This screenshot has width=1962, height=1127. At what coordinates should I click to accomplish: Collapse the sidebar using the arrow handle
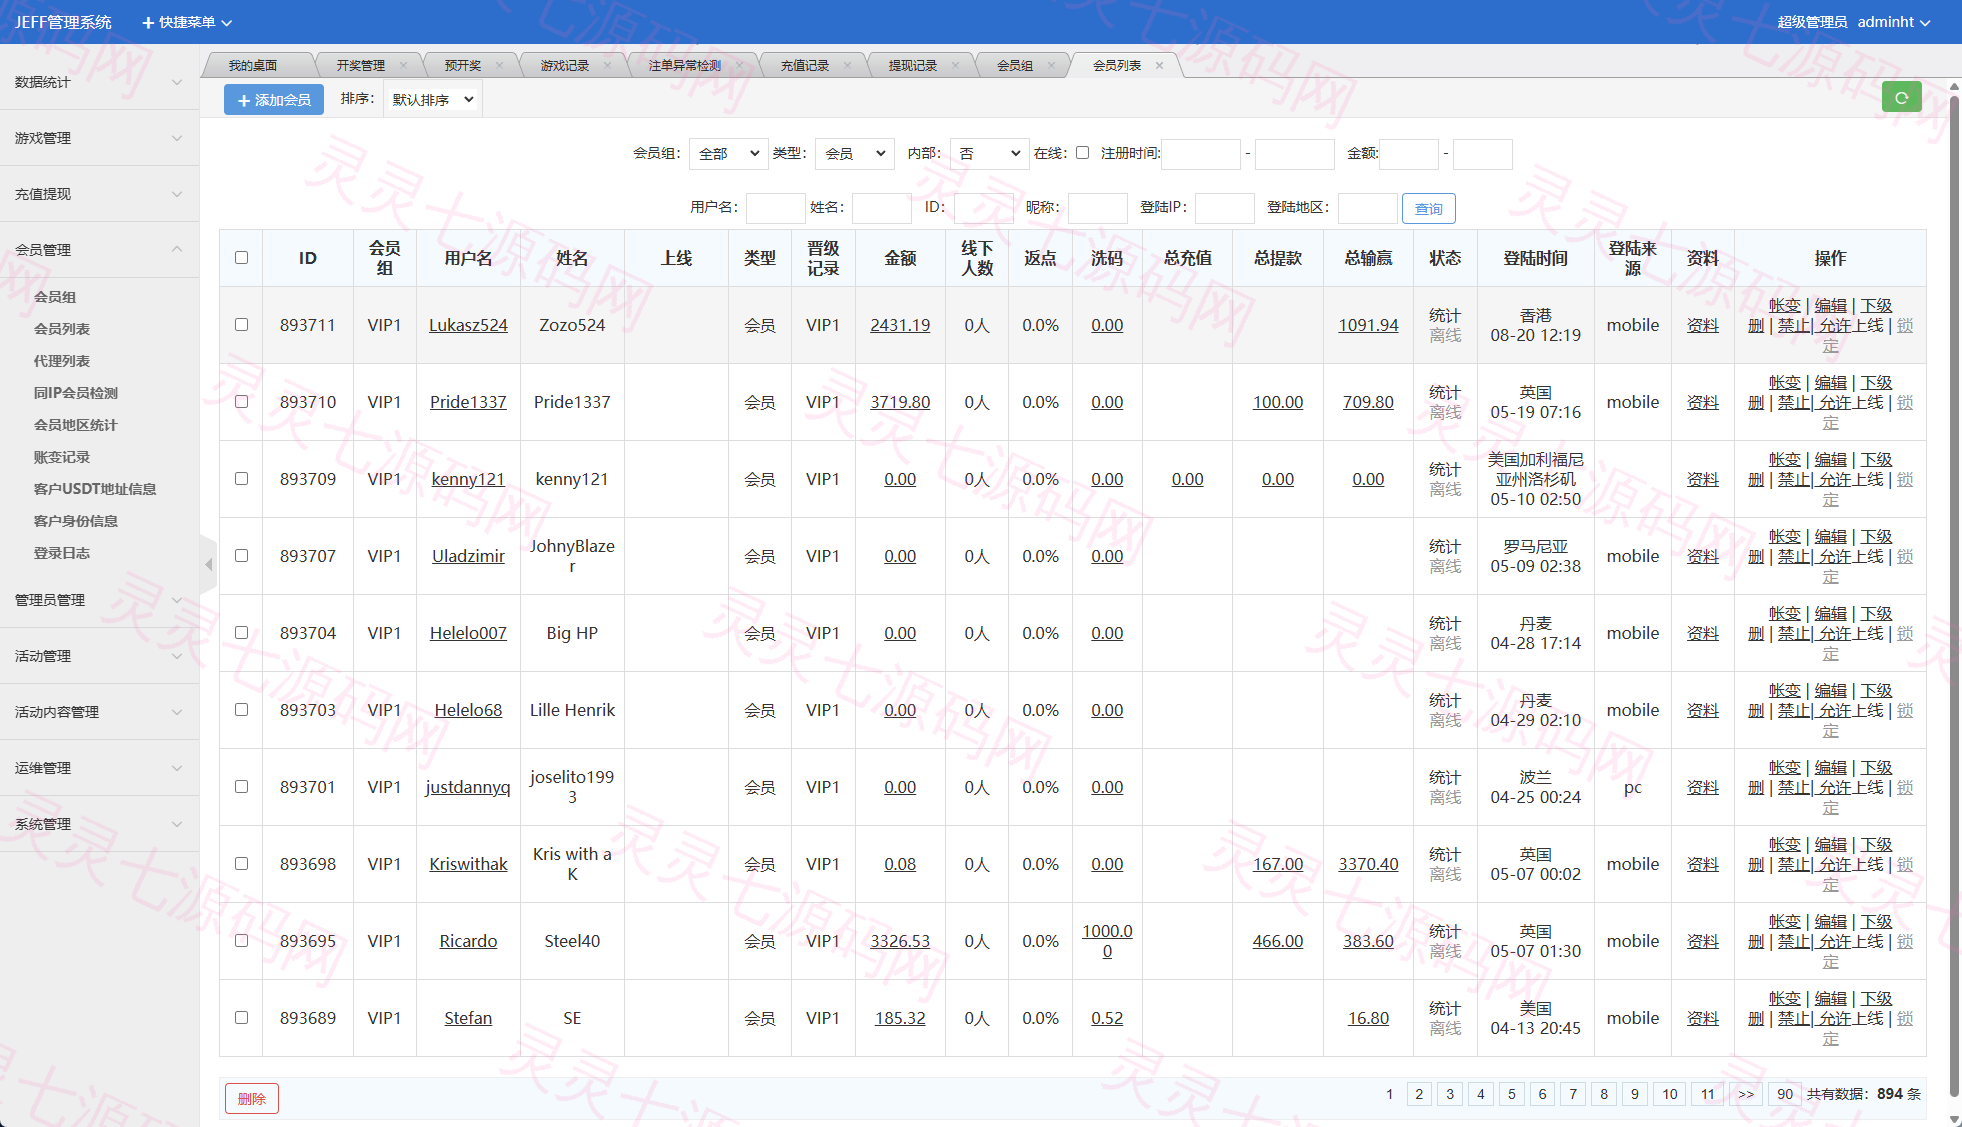coord(208,565)
